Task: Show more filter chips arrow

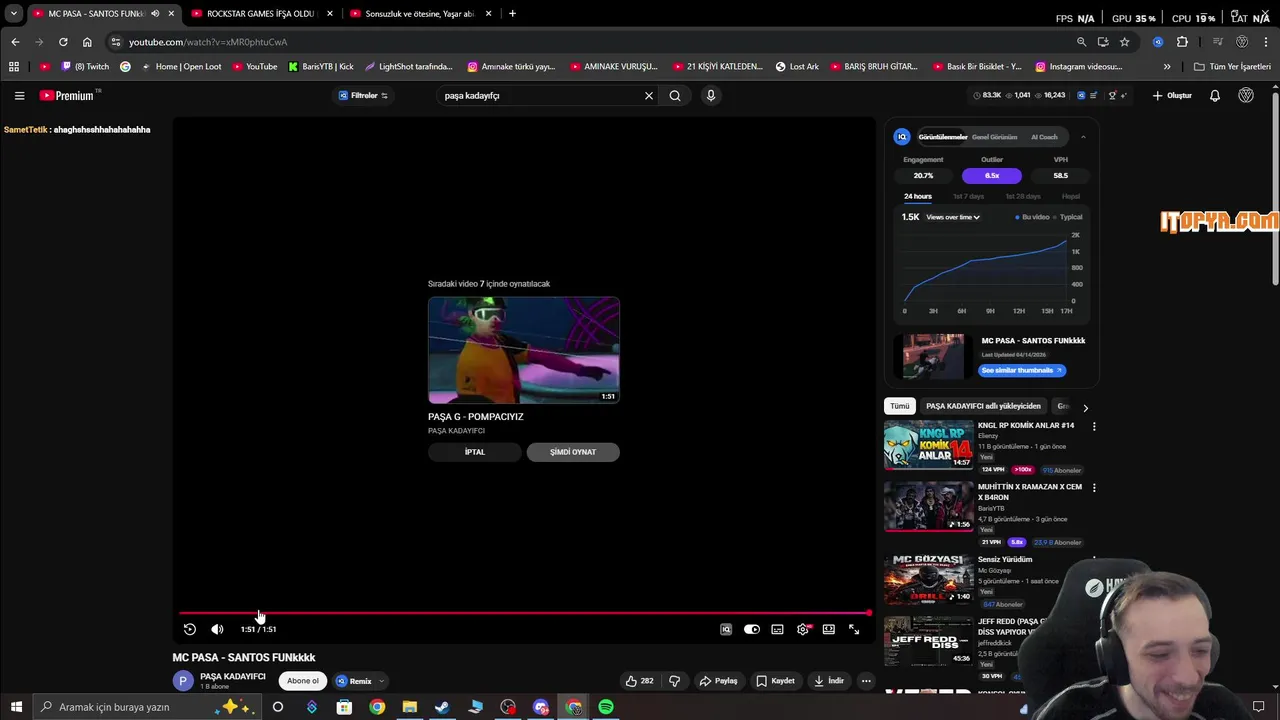Action: click(1085, 407)
